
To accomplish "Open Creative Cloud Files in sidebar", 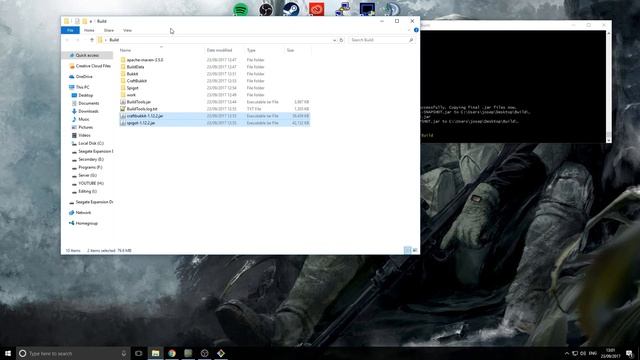I will 93,66.
